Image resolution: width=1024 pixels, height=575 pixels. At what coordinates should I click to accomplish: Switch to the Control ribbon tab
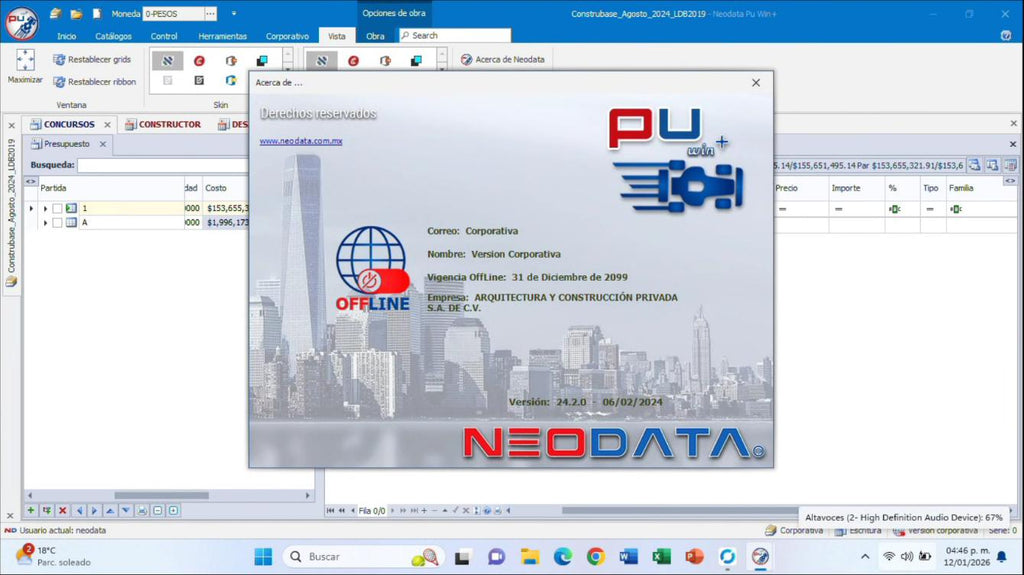click(x=164, y=36)
